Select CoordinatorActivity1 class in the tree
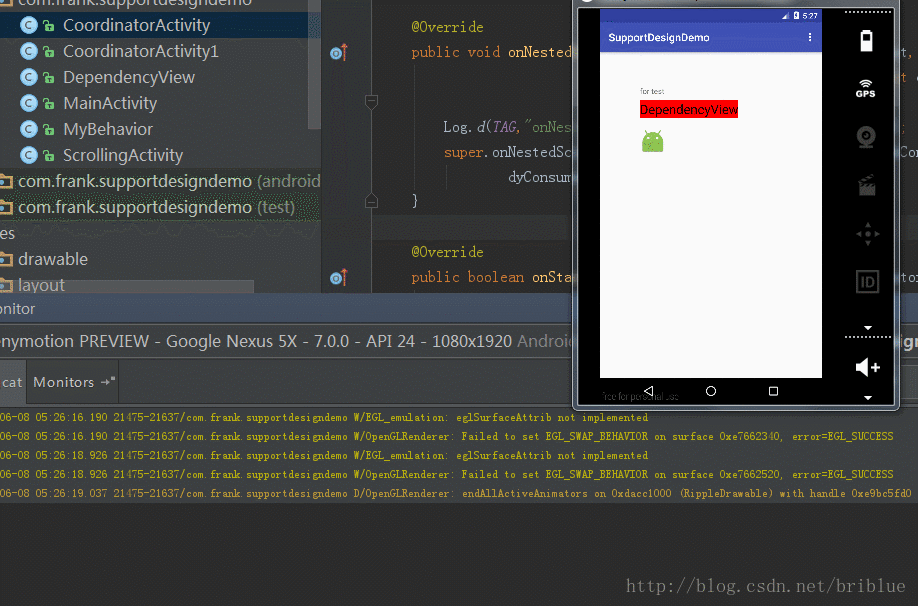 [x=141, y=52]
